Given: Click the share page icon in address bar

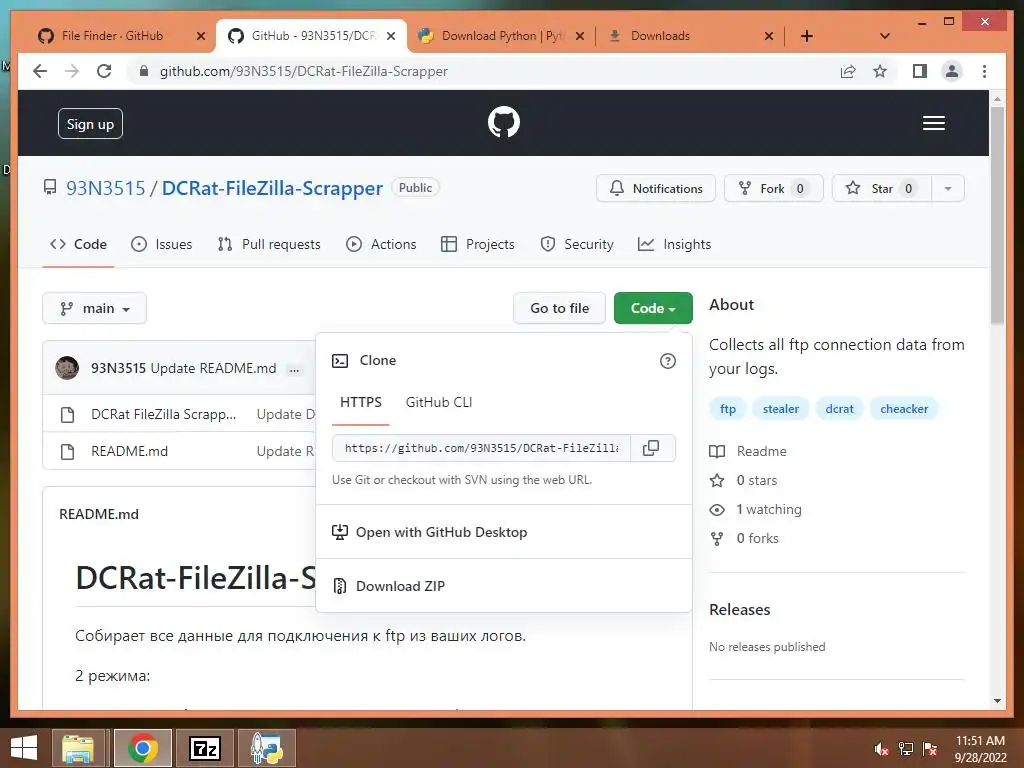Looking at the screenshot, I should [848, 71].
